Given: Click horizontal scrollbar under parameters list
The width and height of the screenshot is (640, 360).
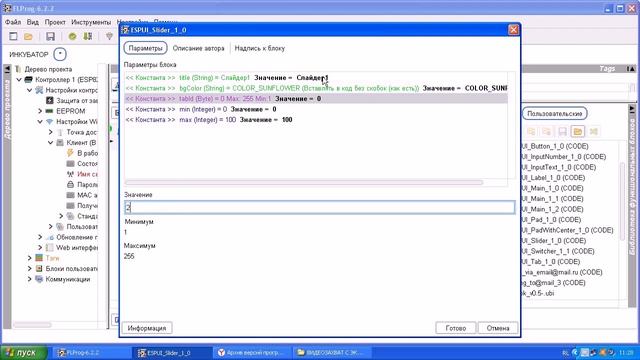Looking at the screenshot, I should [x=304, y=182].
